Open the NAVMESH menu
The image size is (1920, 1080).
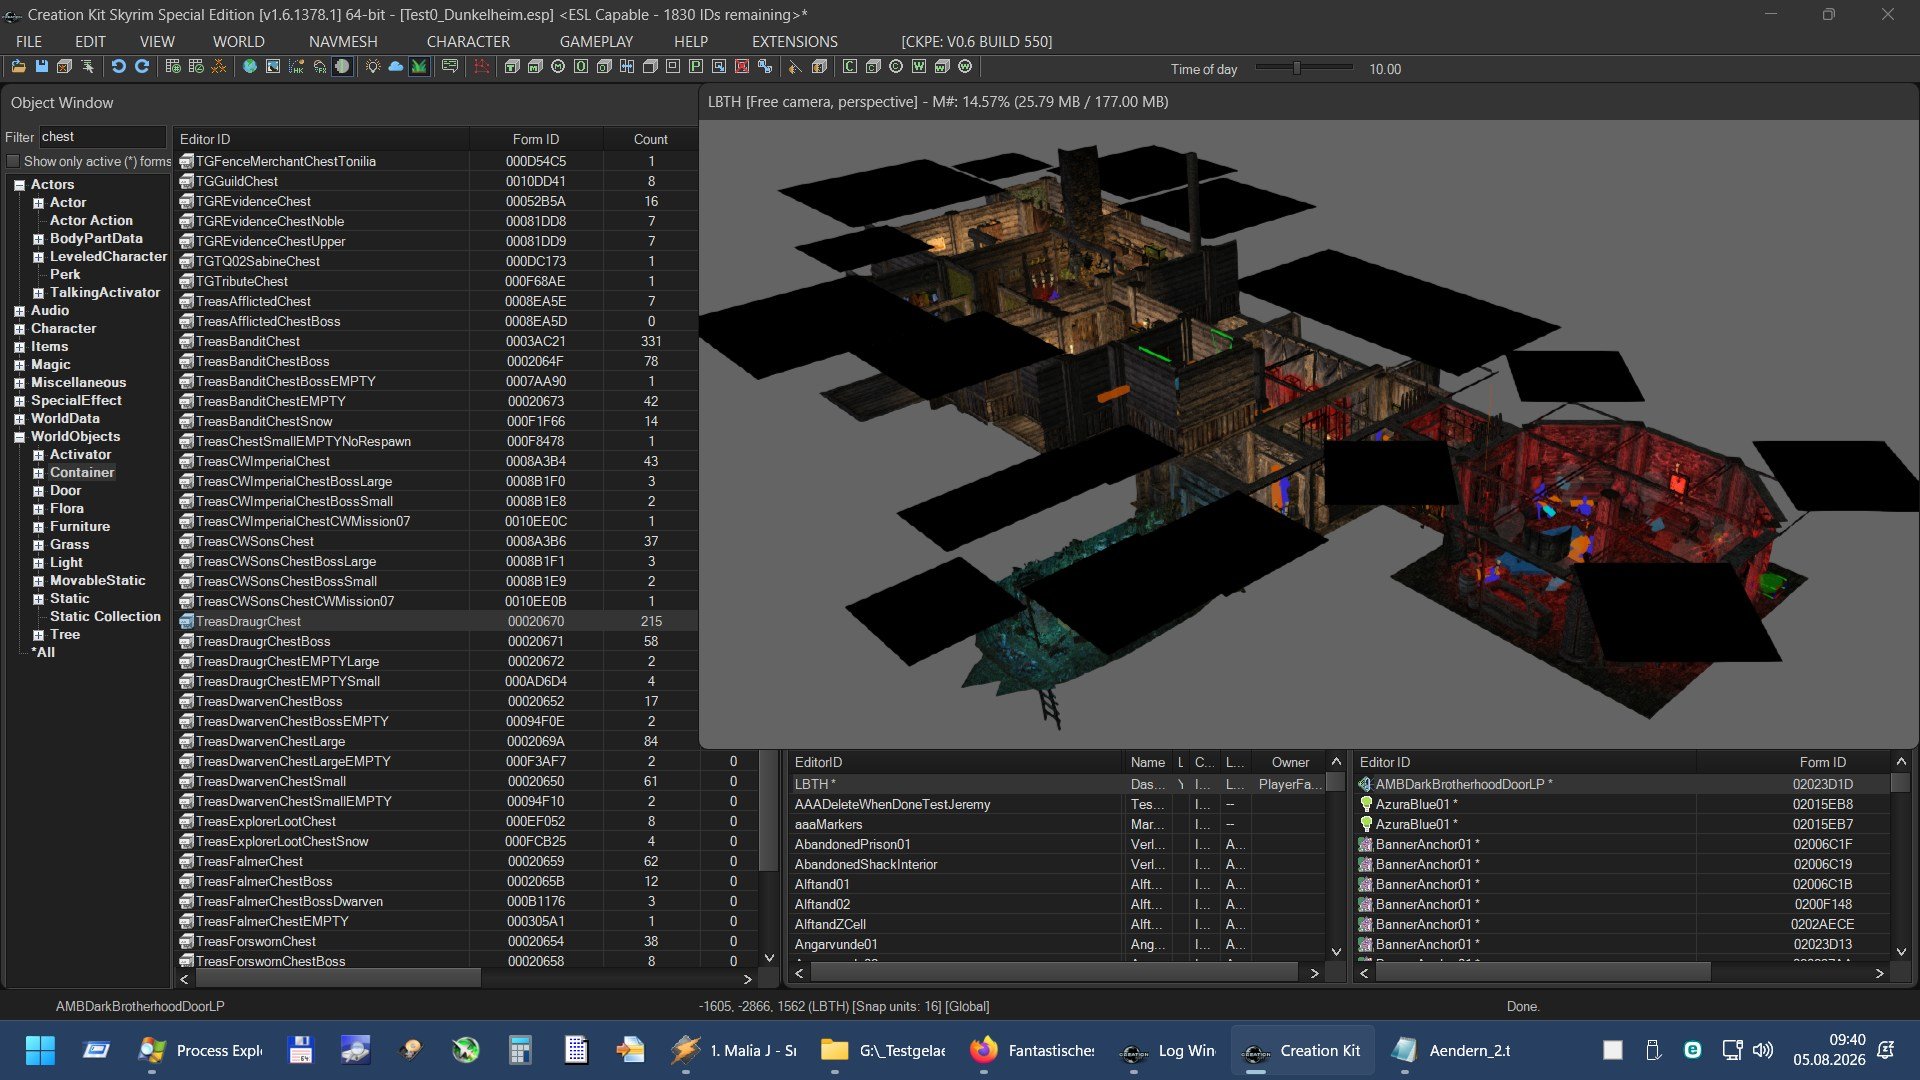(x=343, y=41)
